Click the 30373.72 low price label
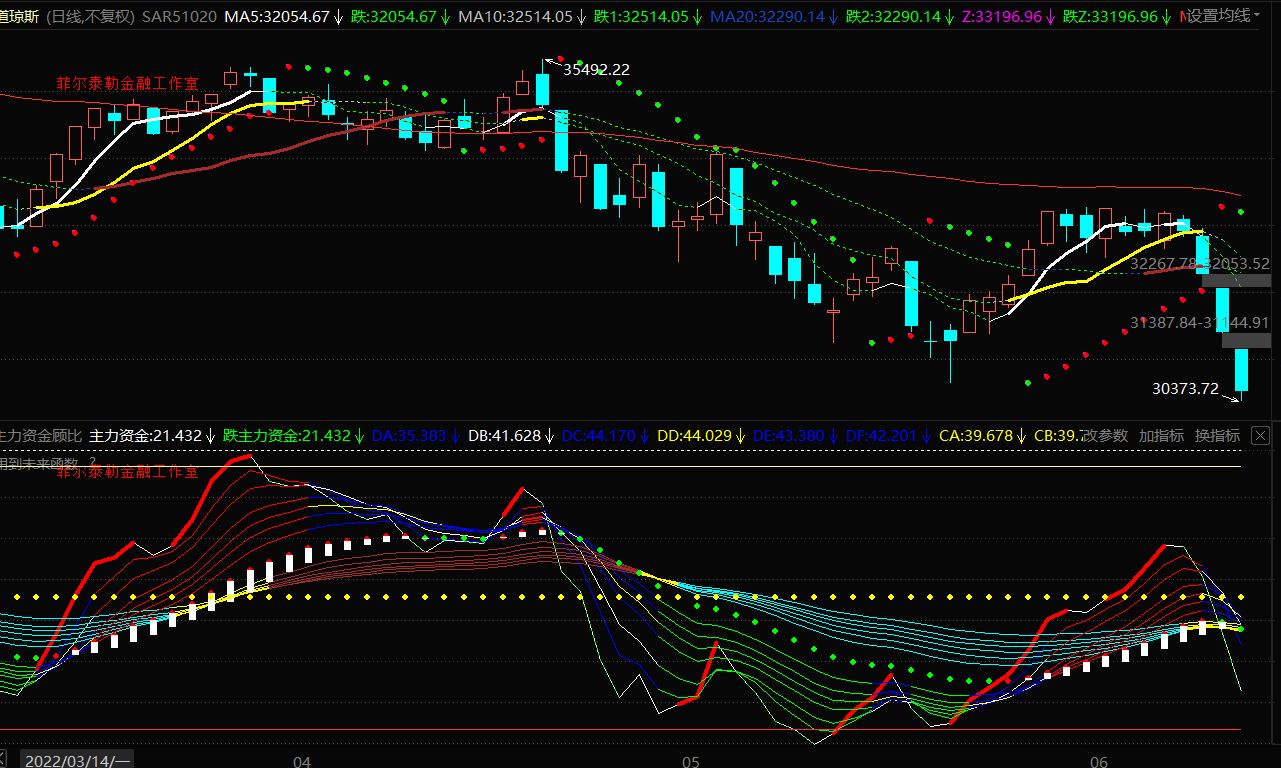This screenshot has width=1281, height=768. [x=1185, y=389]
